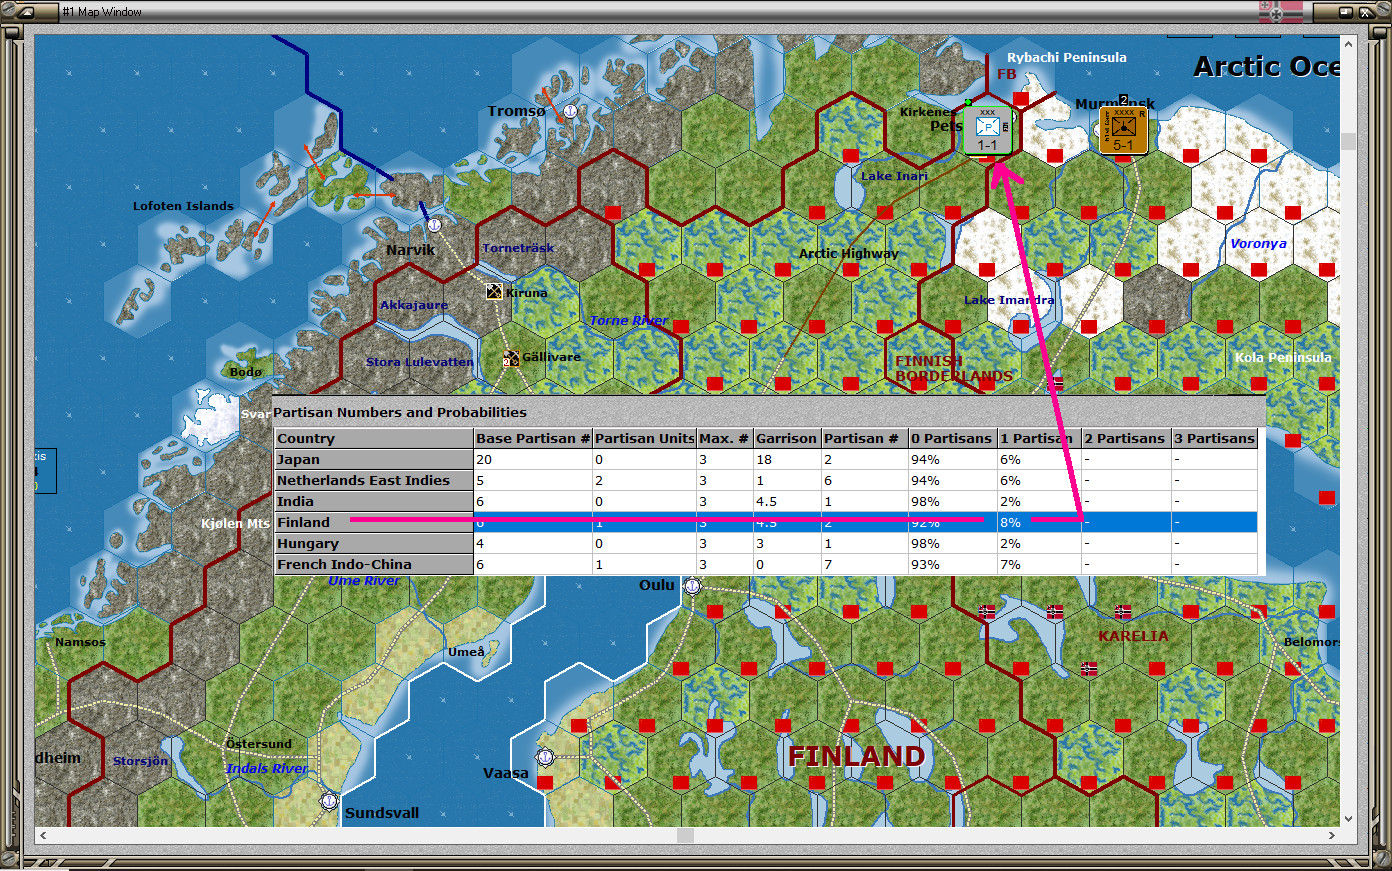This screenshot has width=1392, height=871.
Task: Click the 3 Partisans column header
Action: 1214,438
